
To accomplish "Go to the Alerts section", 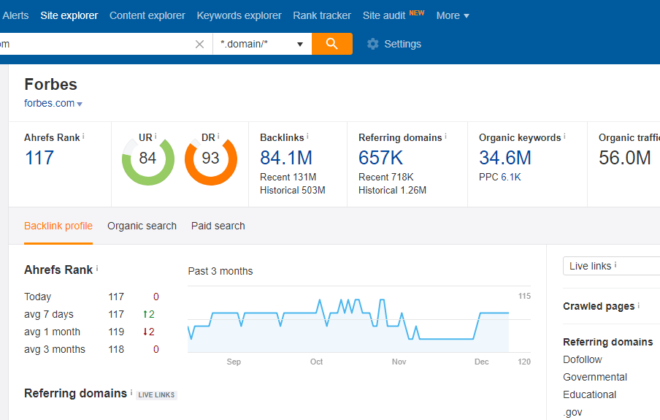I will [x=16, y=16].
